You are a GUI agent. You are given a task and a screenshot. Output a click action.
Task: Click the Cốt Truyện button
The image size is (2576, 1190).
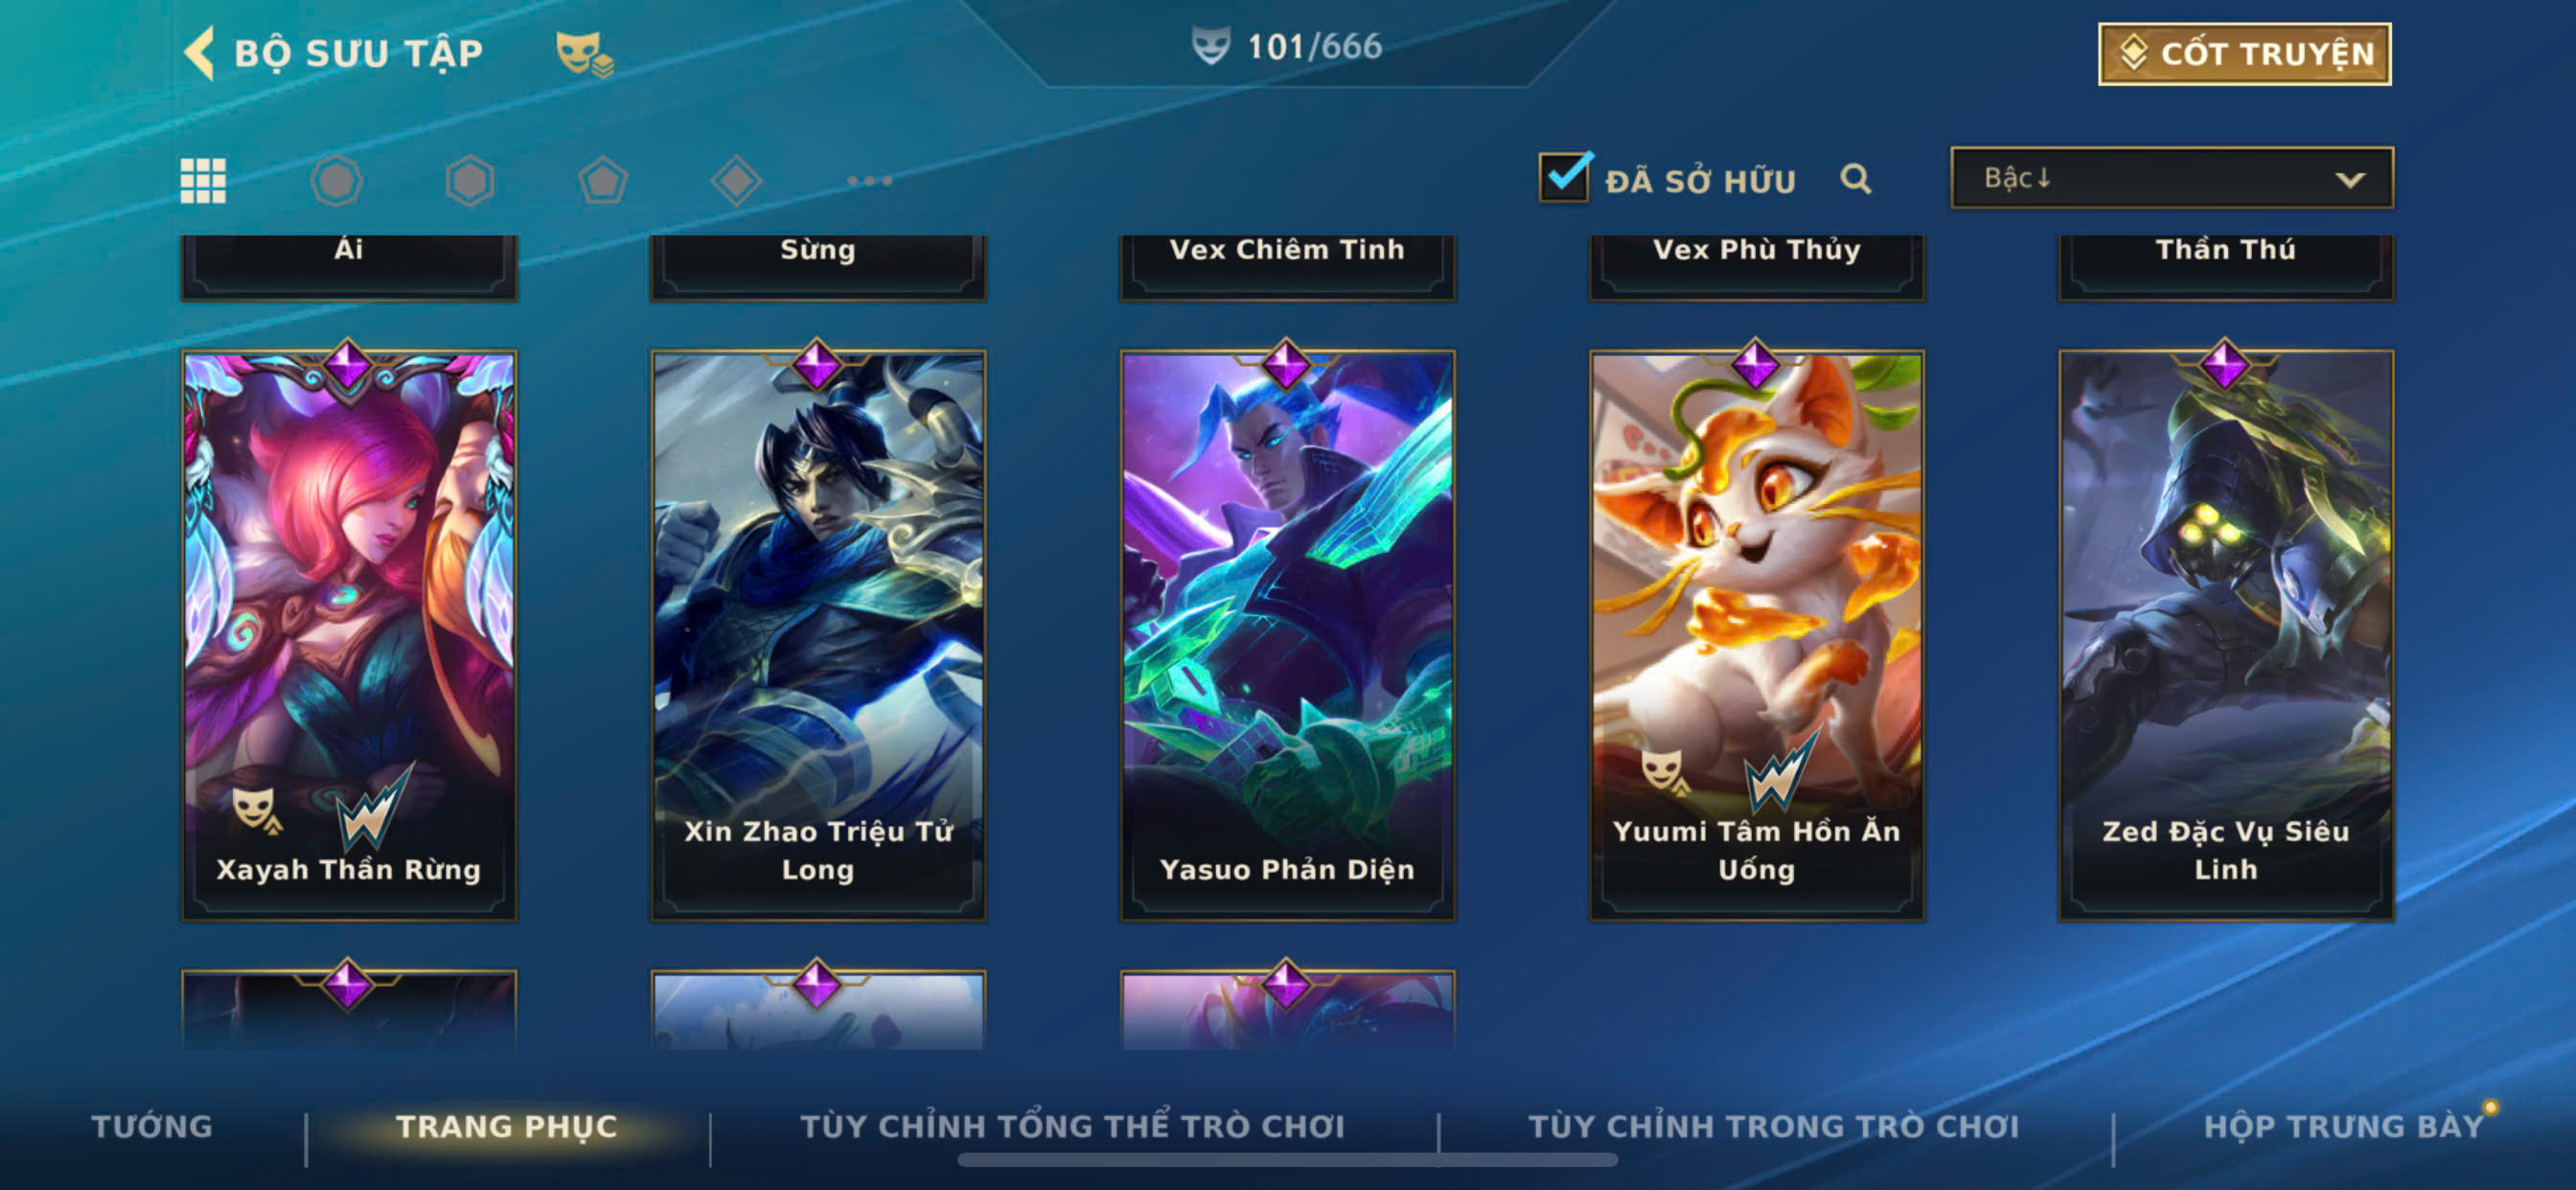(x=2244, y=54)
